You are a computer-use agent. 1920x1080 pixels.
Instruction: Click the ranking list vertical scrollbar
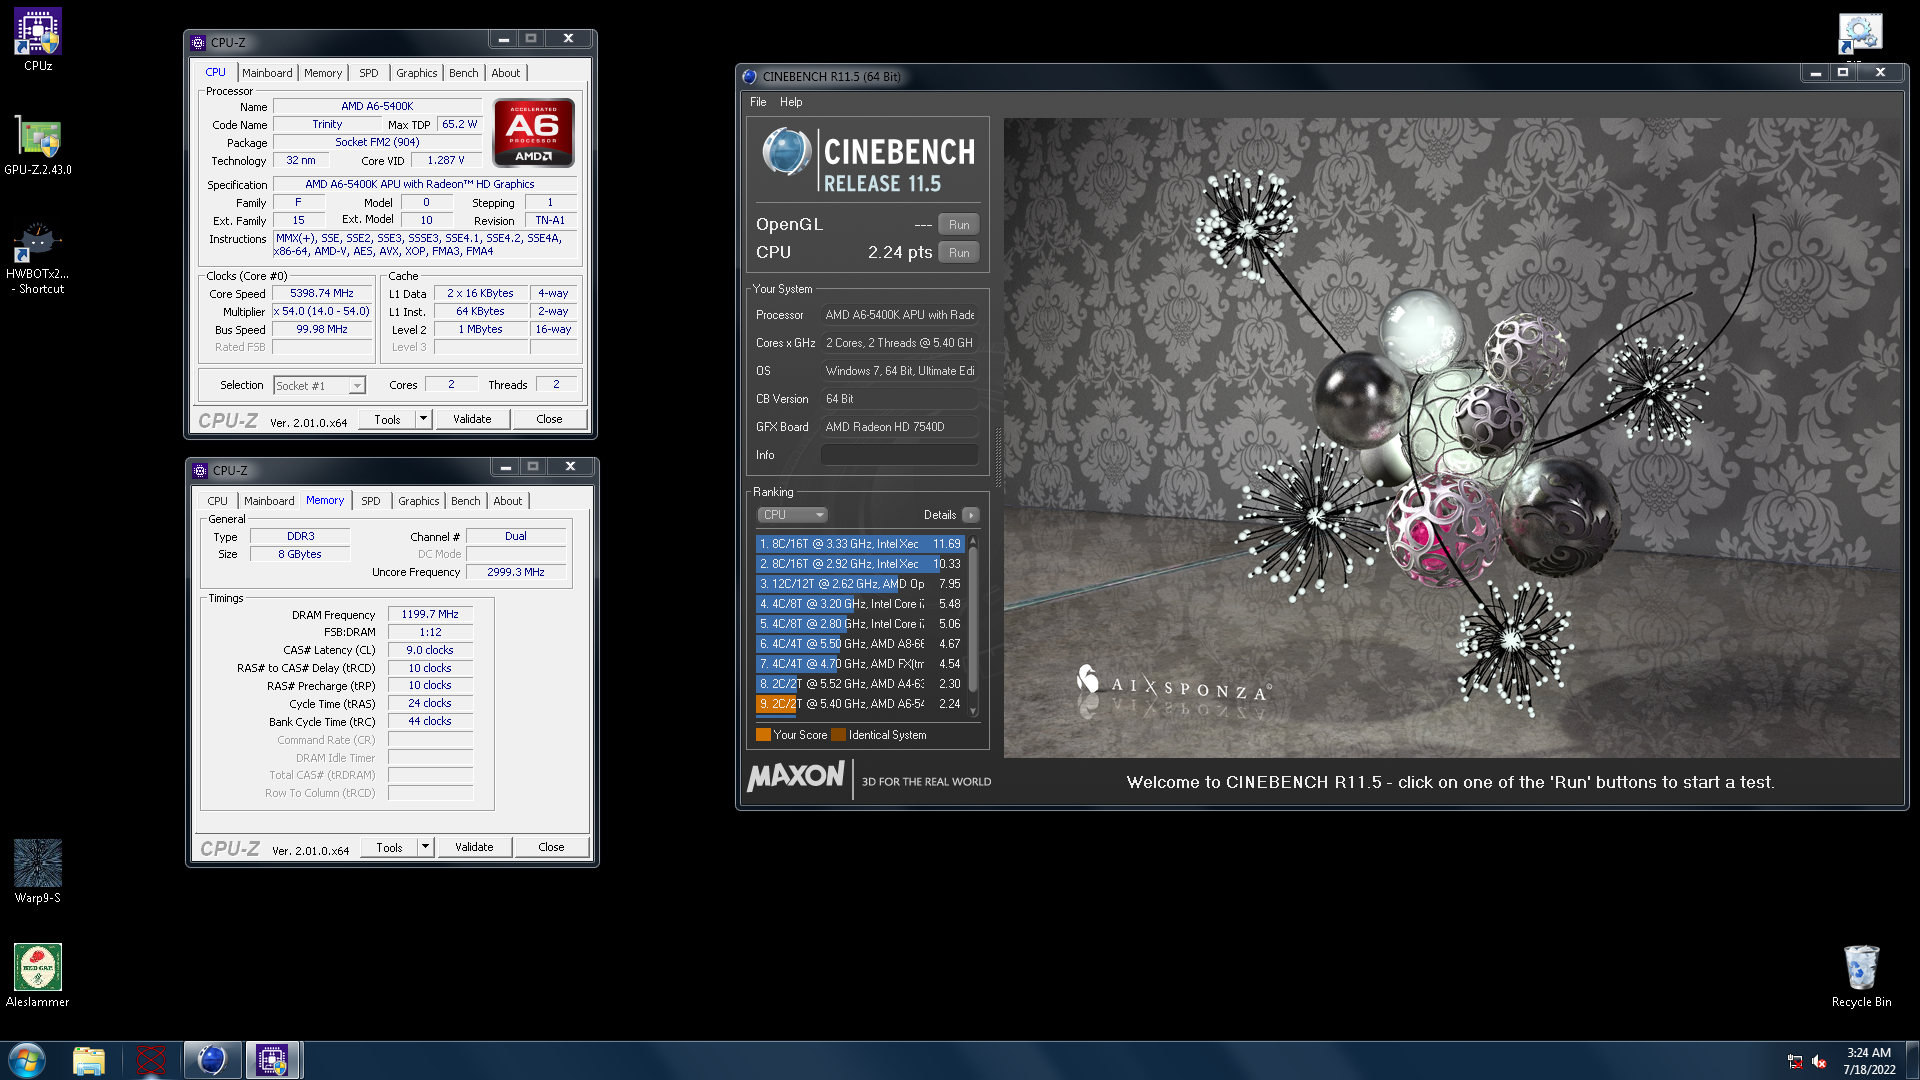click(x=973, y=626)
